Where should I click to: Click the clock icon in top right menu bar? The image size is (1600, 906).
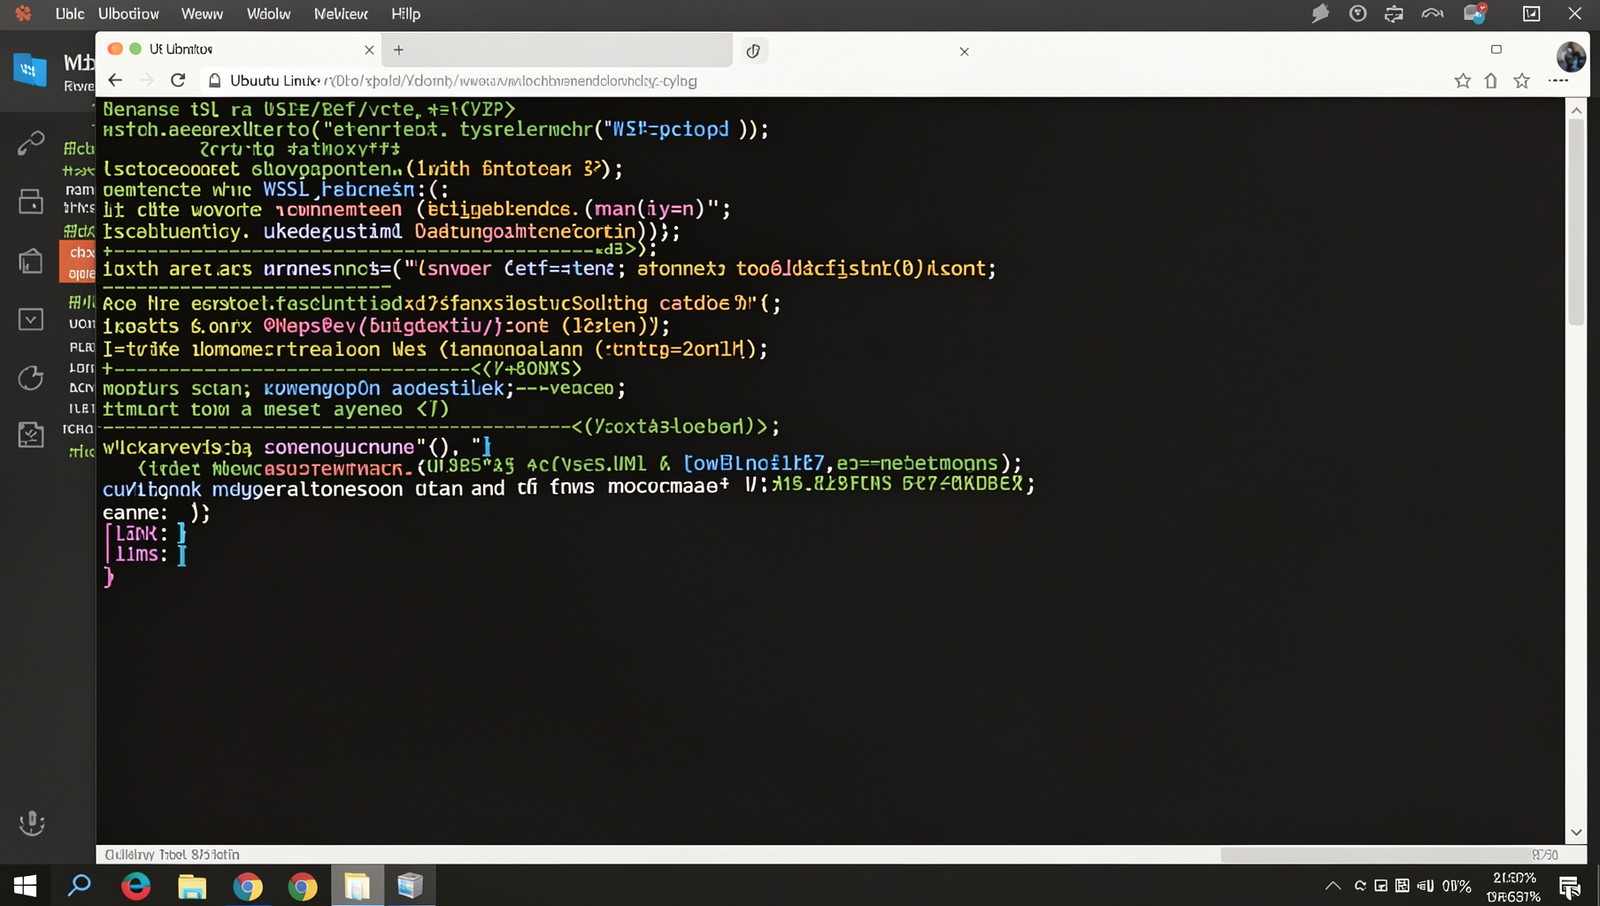pyautogui.click(x=1358, y=13)
